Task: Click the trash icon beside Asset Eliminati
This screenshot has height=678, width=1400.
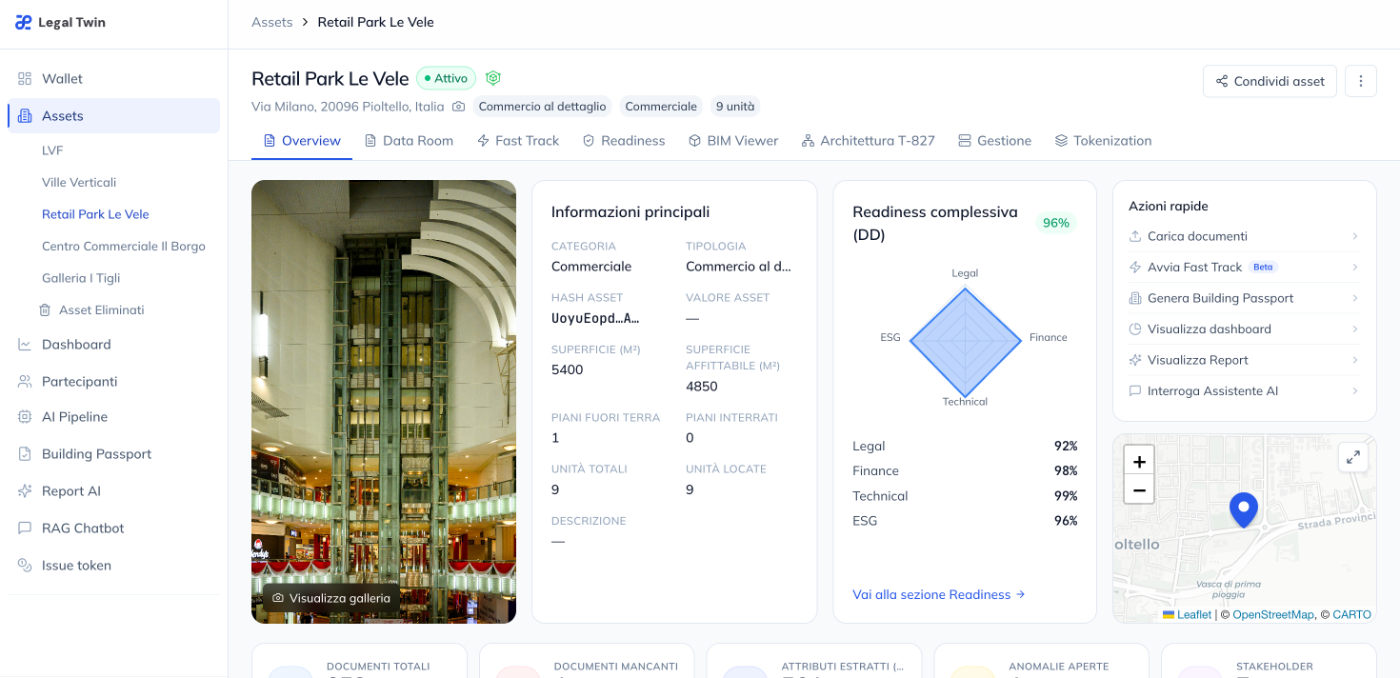Action: click(45, 310)
